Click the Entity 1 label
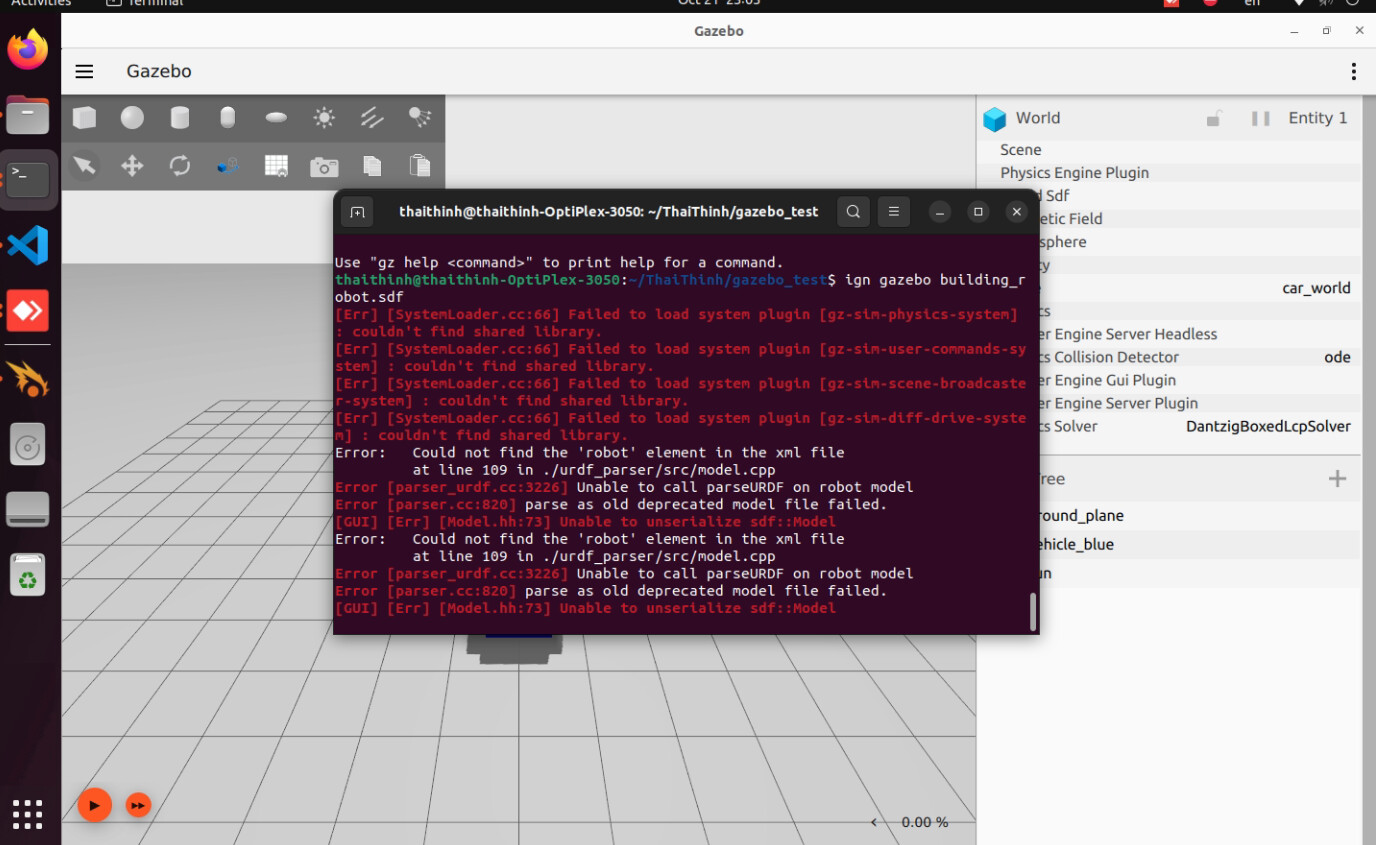Image resolution: width=1376 pixels, height=845 pixels. coord(1317,118)
